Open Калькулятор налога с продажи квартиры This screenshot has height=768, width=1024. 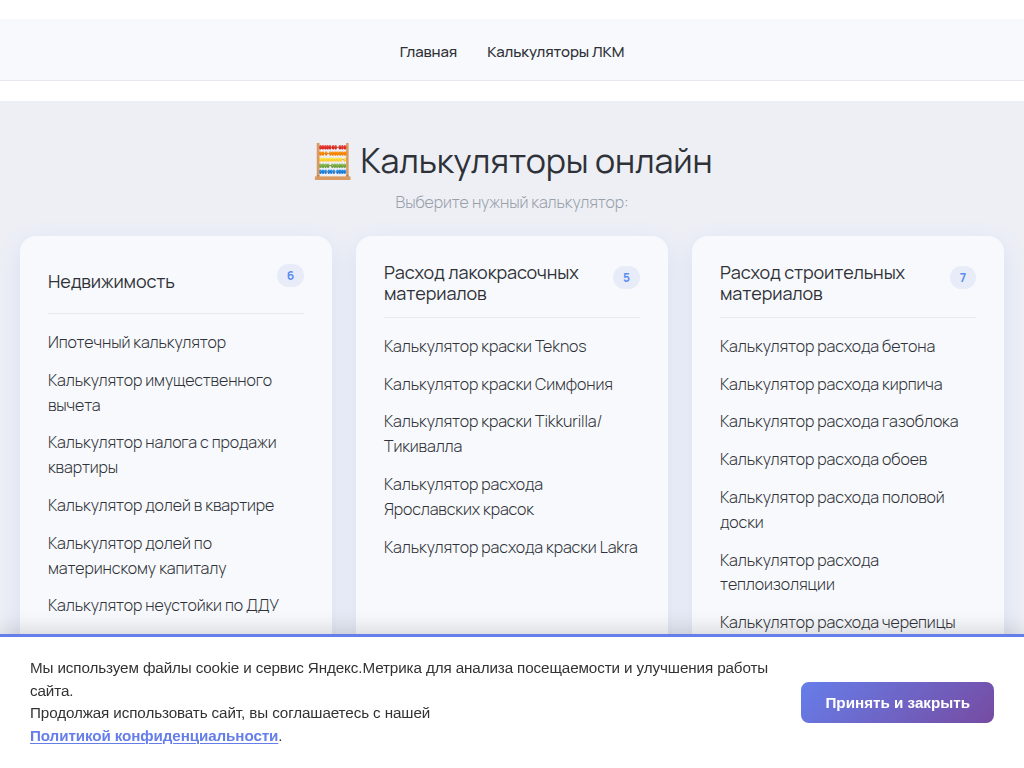[162, 455]
